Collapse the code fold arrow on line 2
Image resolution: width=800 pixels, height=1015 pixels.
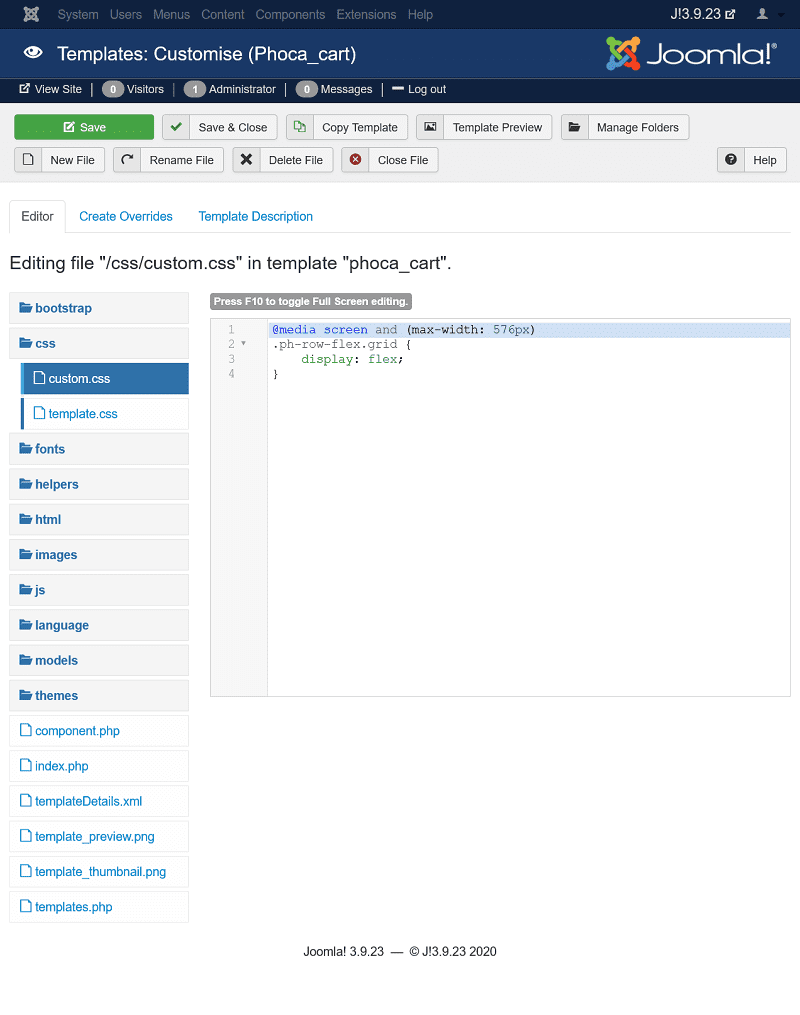coord(243,344)
